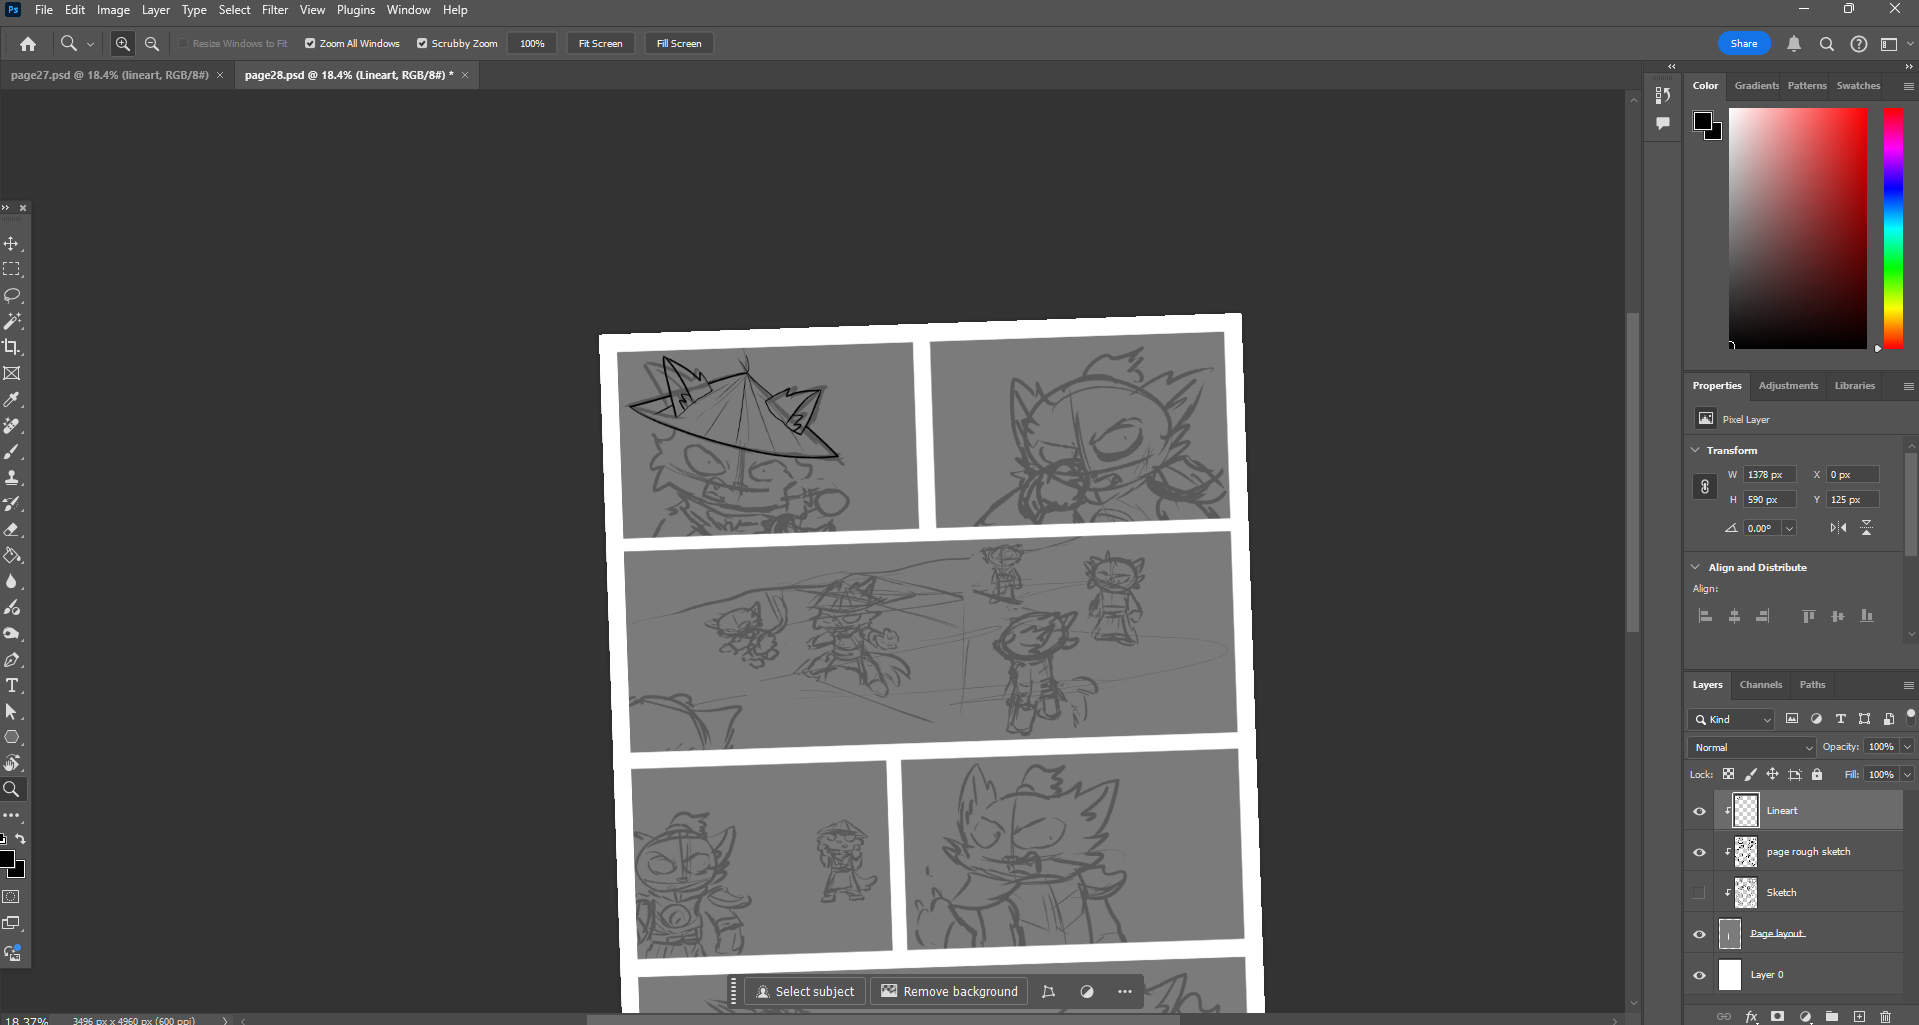Select the Eraser tool
The image size is (1919, 1025).
tap(12, 529)
